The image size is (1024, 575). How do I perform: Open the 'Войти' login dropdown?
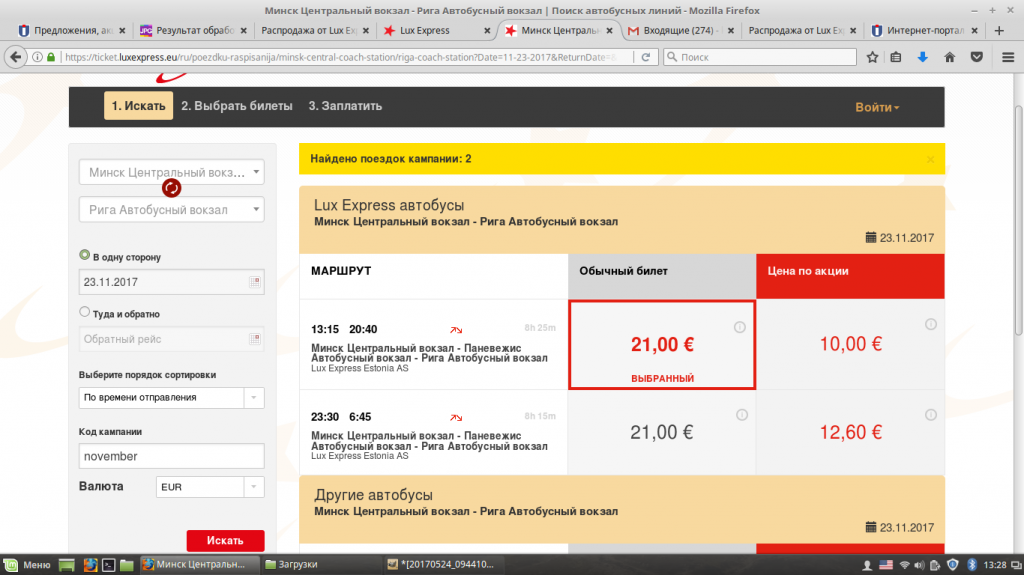pyautogui.click(x=876, y=107)
